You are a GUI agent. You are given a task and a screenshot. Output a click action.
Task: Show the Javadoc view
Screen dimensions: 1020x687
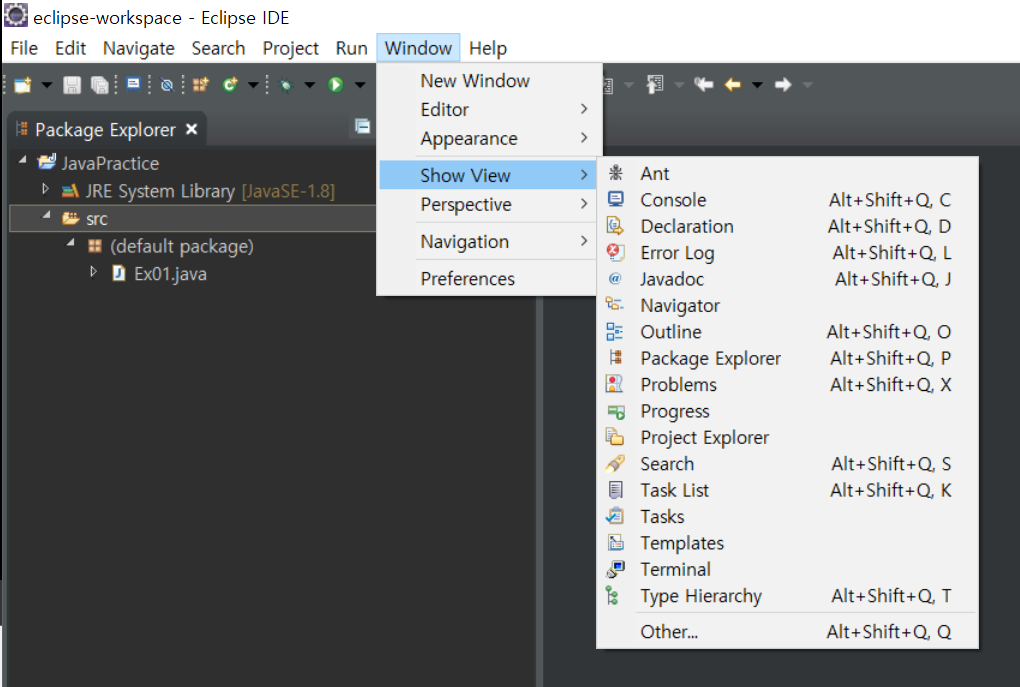point(787,279)
